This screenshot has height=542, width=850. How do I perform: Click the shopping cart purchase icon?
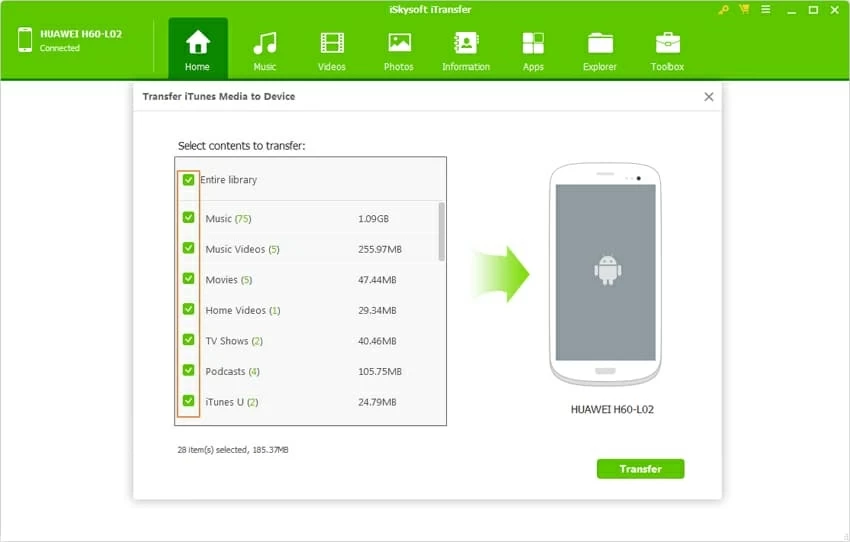point(743,9)
